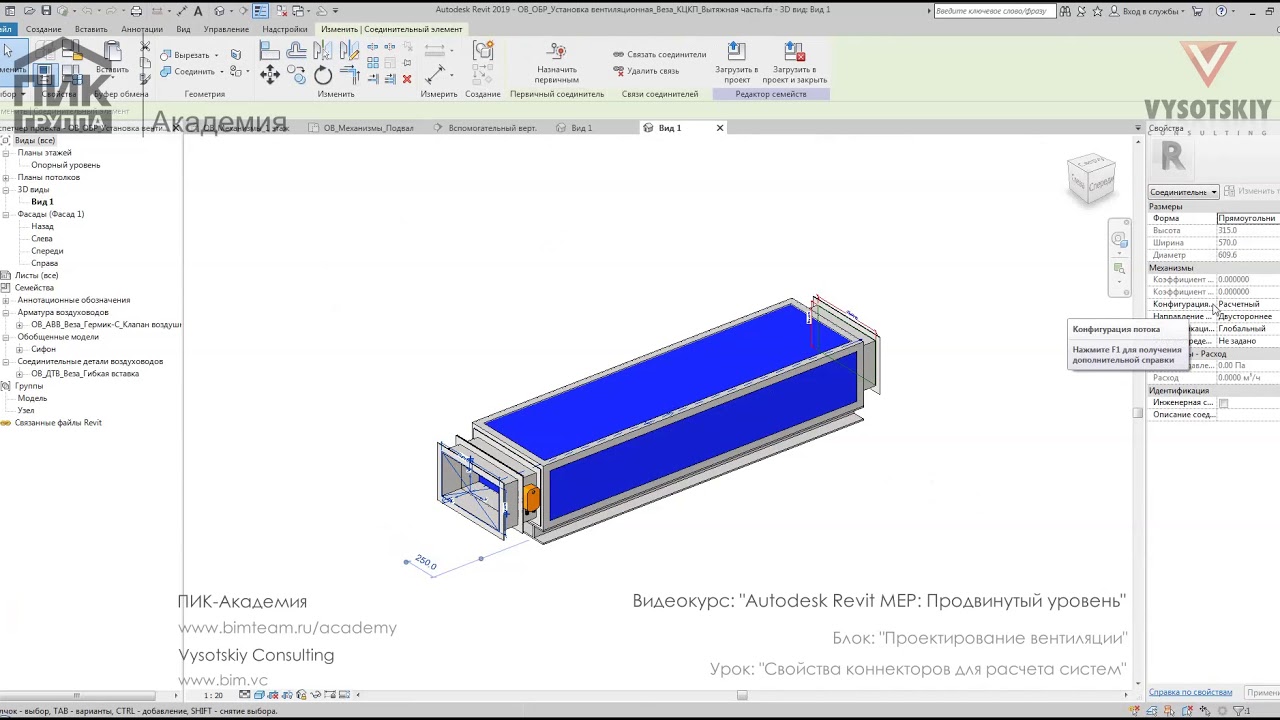The image size is (1280, 720).
Task: Click the Расход value 0.0000 м³/ч
Action: (x=1248, y=378)
